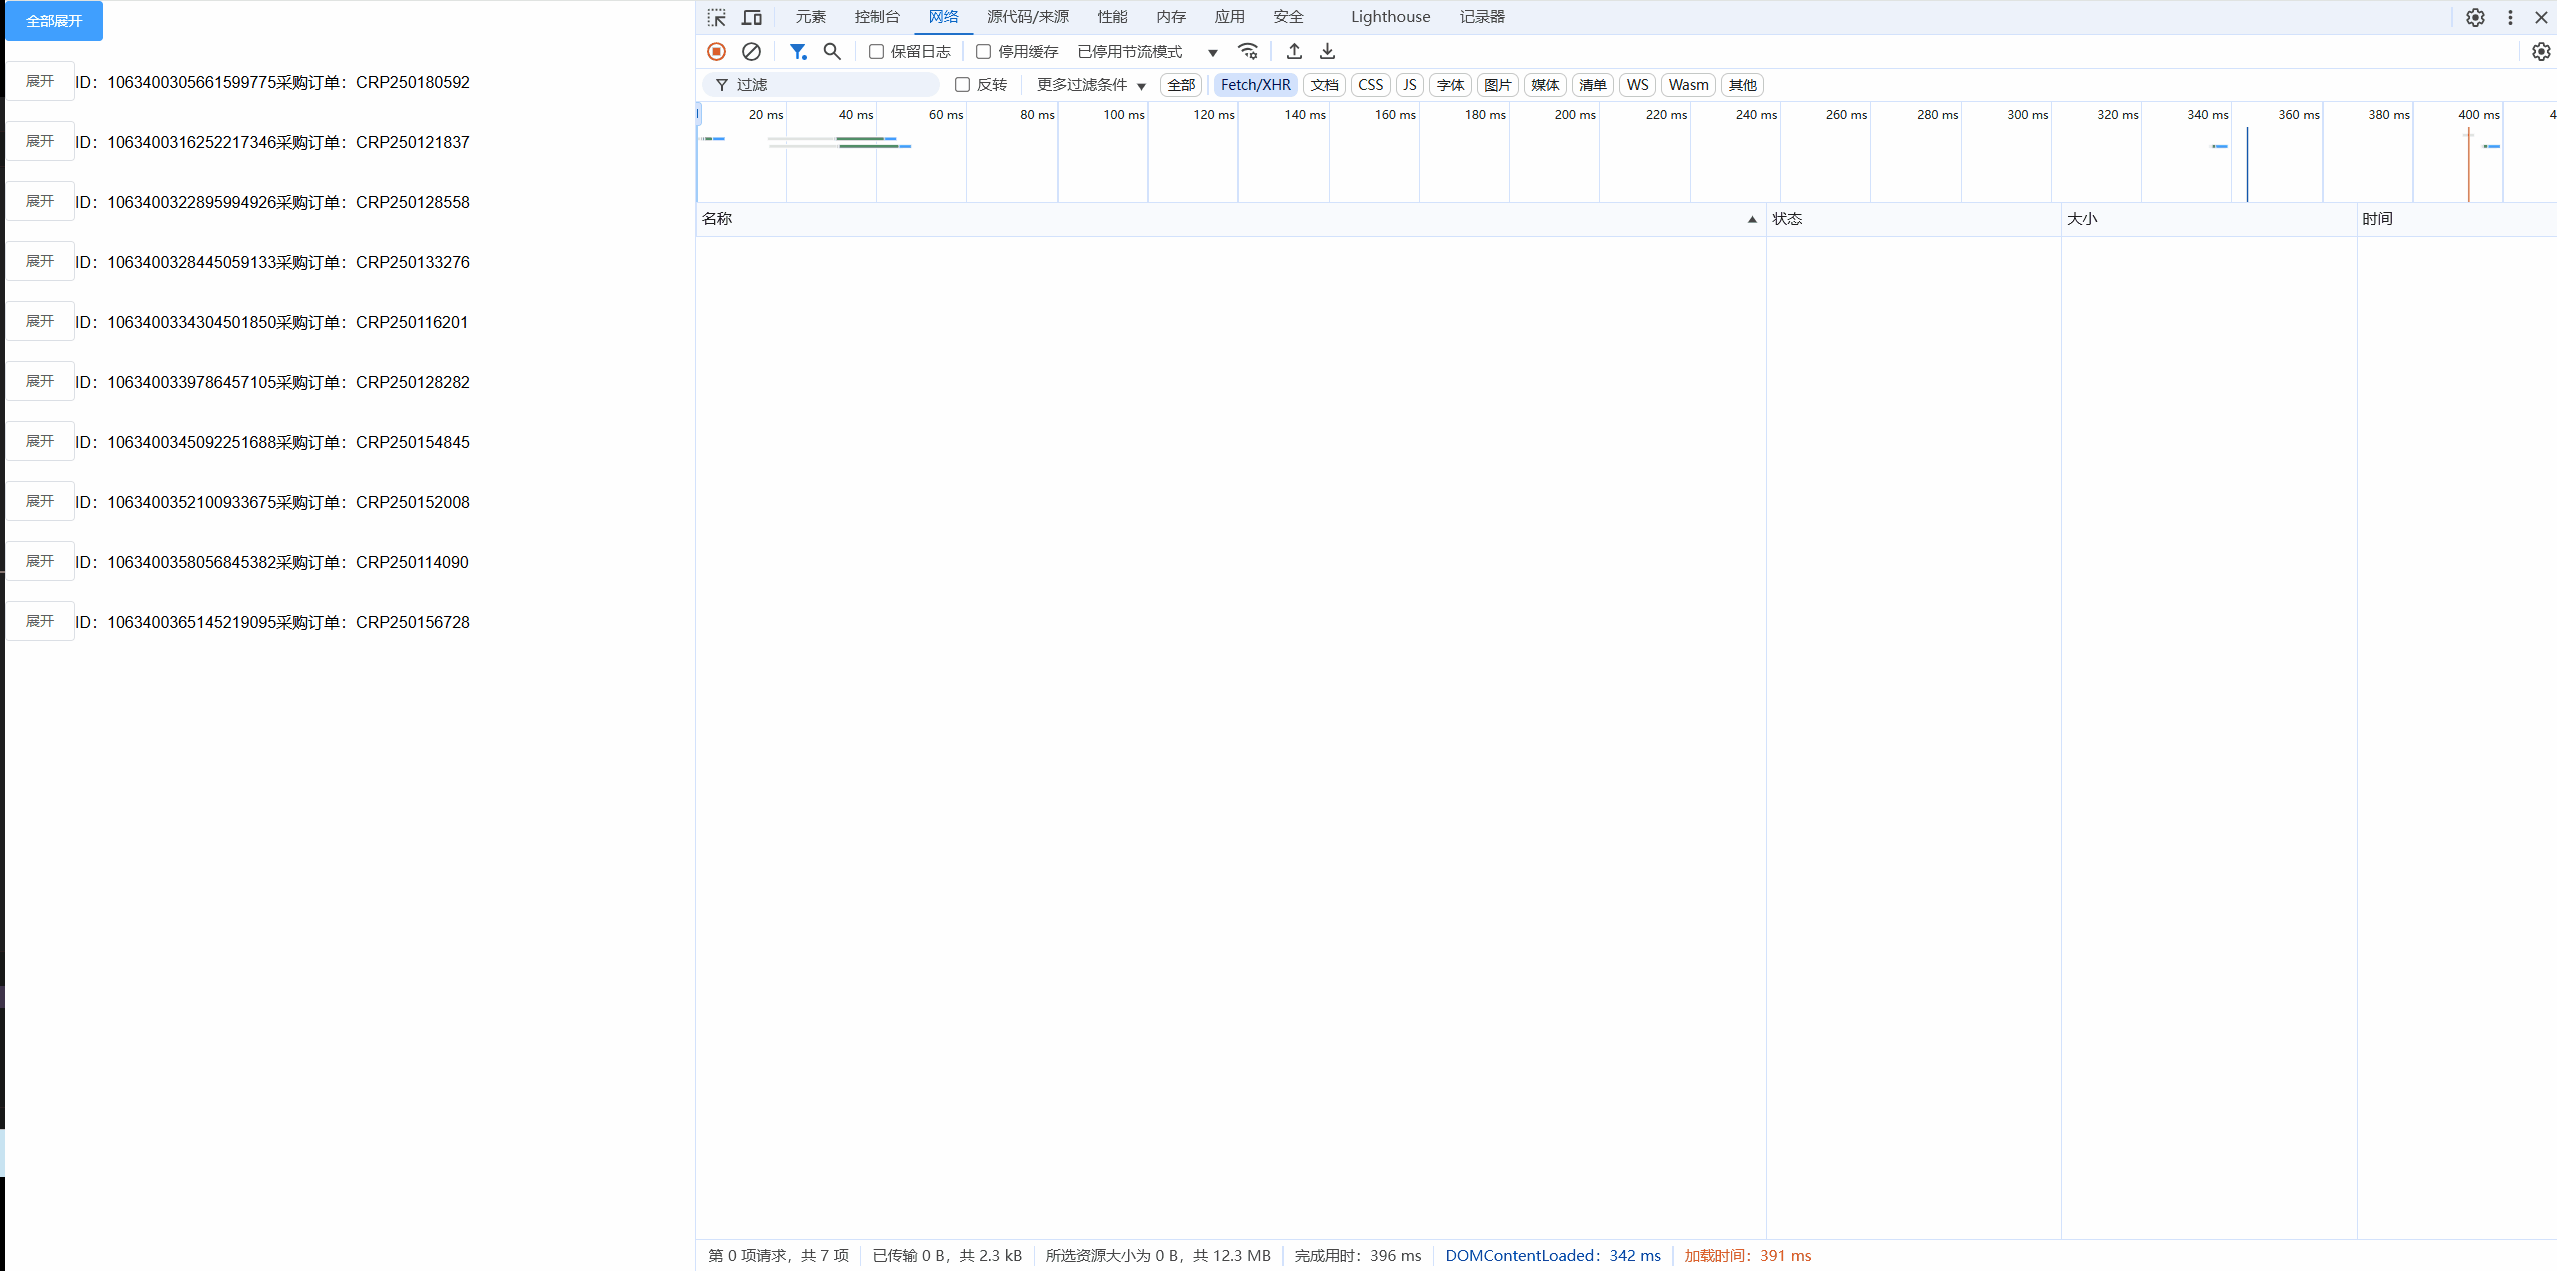Open the Lighthouse tab
The image size is (2557, 1271).
pos(1390,17)
